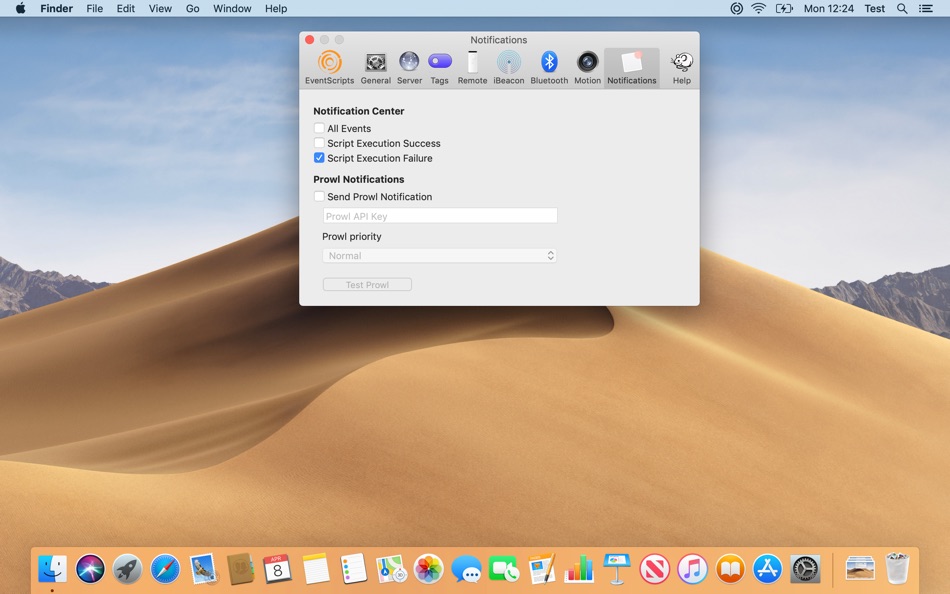Switch to the General preferences pane
The height and width of the screenshot is (594, 950).
tap(376, 68)
